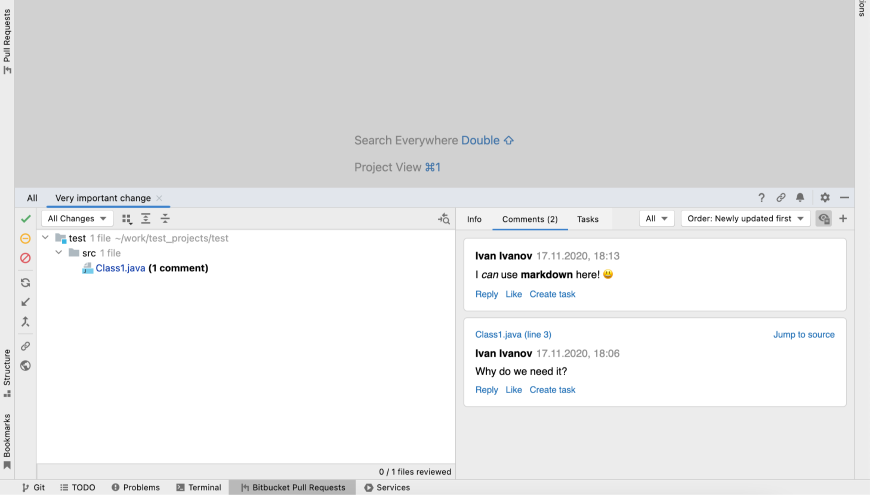870x495 pixels.
Task: Switch to the Info tab
Action: point(474,219)
